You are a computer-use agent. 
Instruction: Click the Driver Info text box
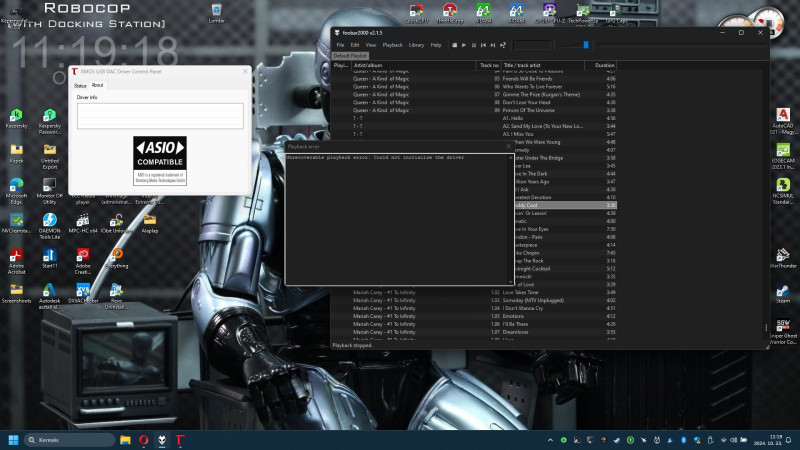point(160,116)
